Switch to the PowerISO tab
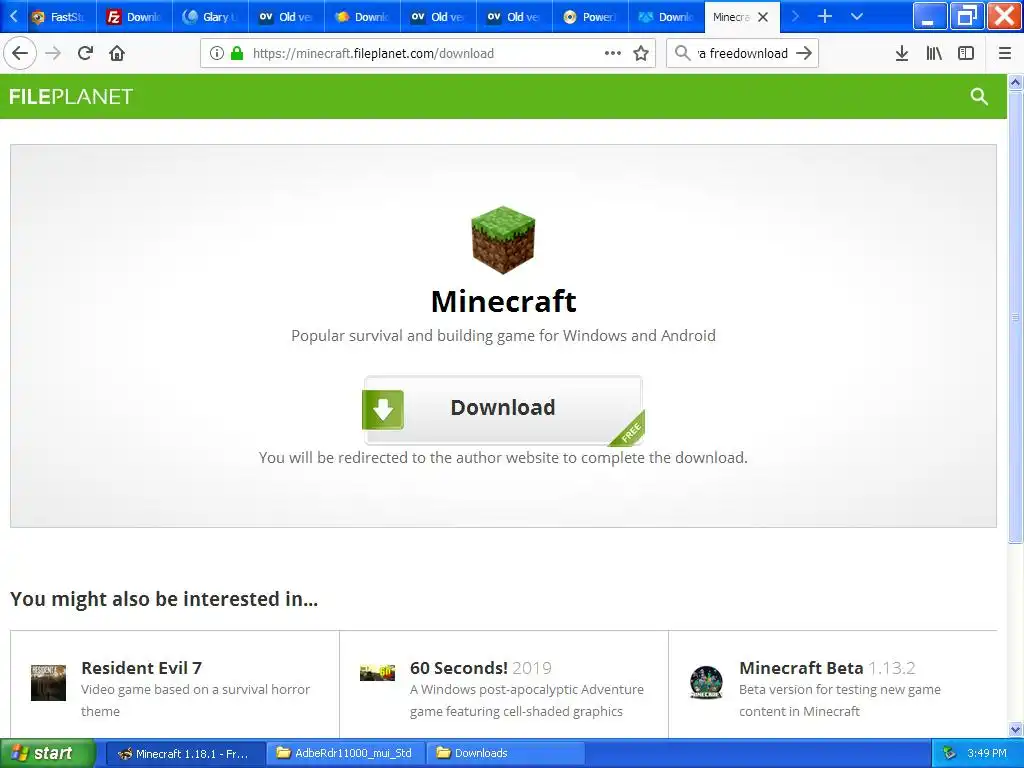 [590, 17]
